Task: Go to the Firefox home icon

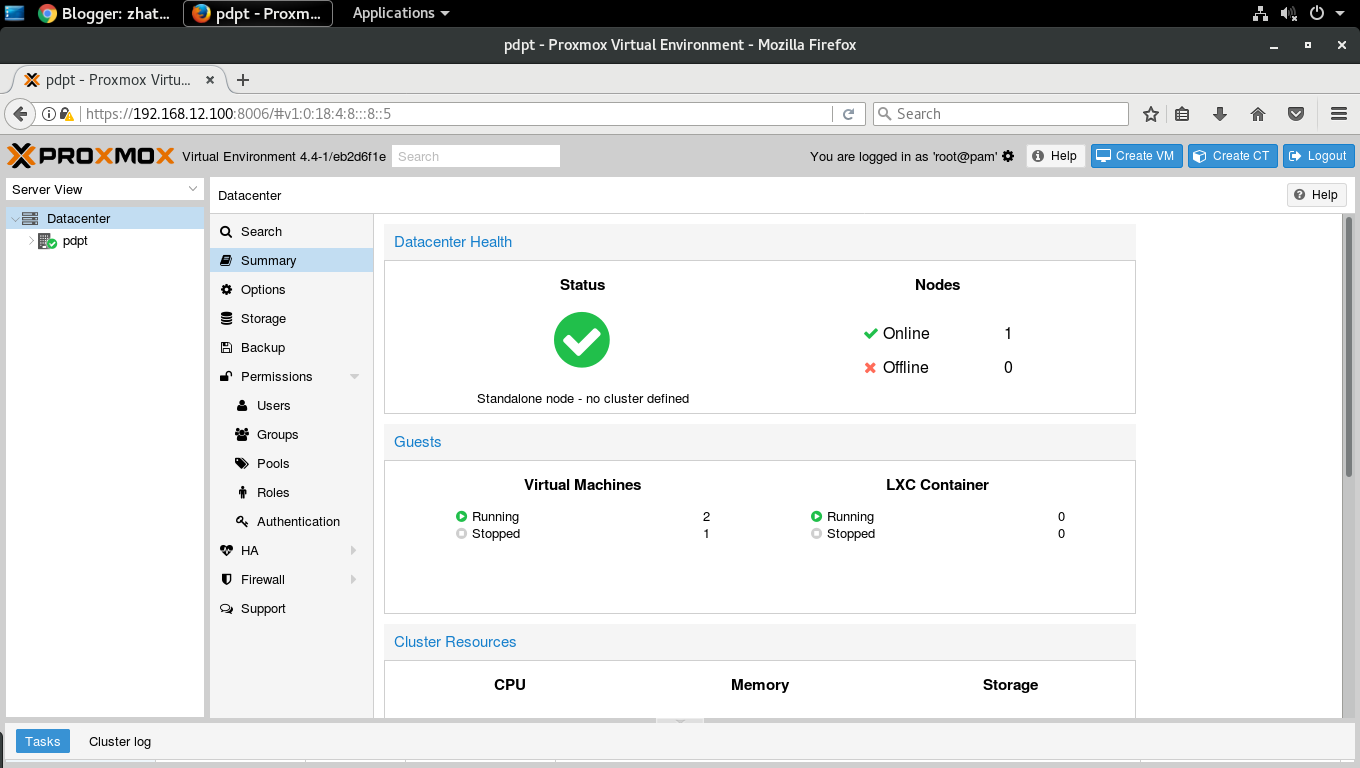Action: pos(1258,114)
